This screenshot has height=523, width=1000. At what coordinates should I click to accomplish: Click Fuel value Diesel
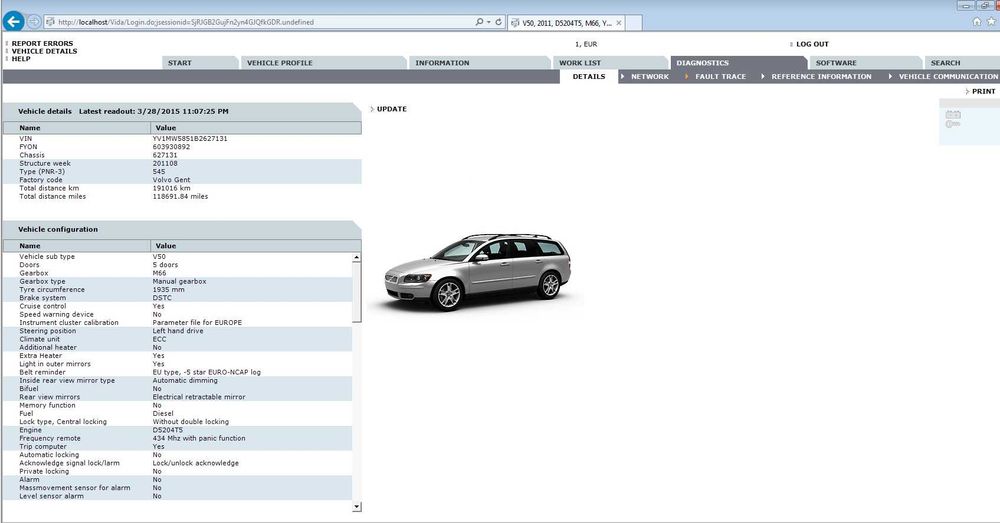(x=163, y=413)
